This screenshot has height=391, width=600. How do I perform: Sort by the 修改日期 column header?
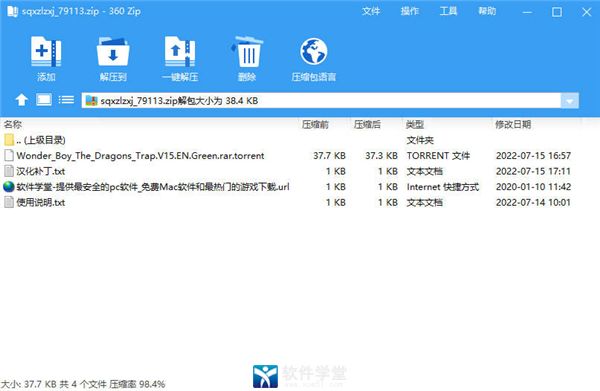coord(513,124)
